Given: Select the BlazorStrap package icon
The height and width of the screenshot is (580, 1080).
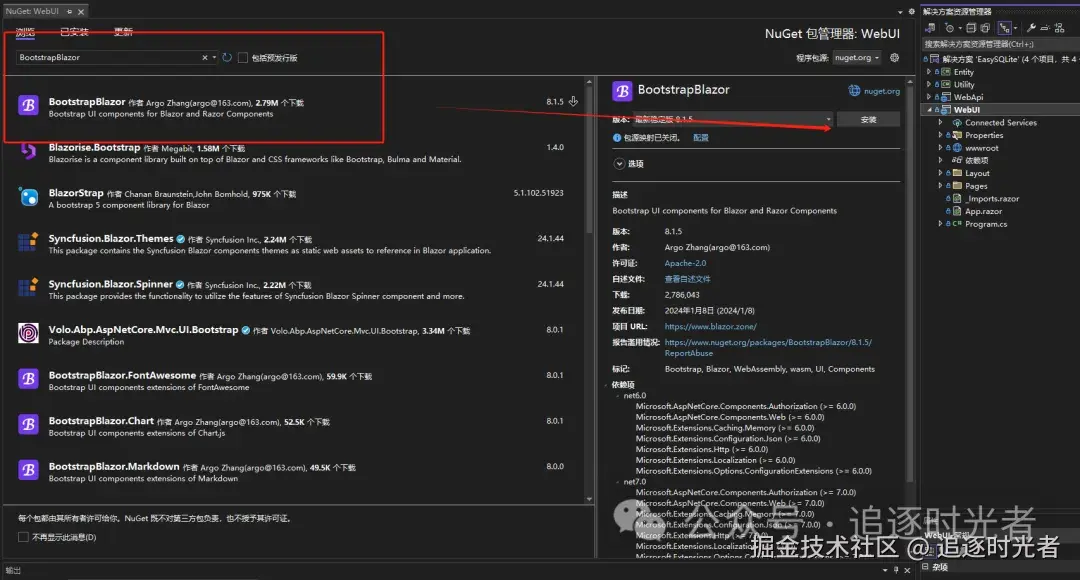Looking at the screenshot, I should [x=28, y=197].
